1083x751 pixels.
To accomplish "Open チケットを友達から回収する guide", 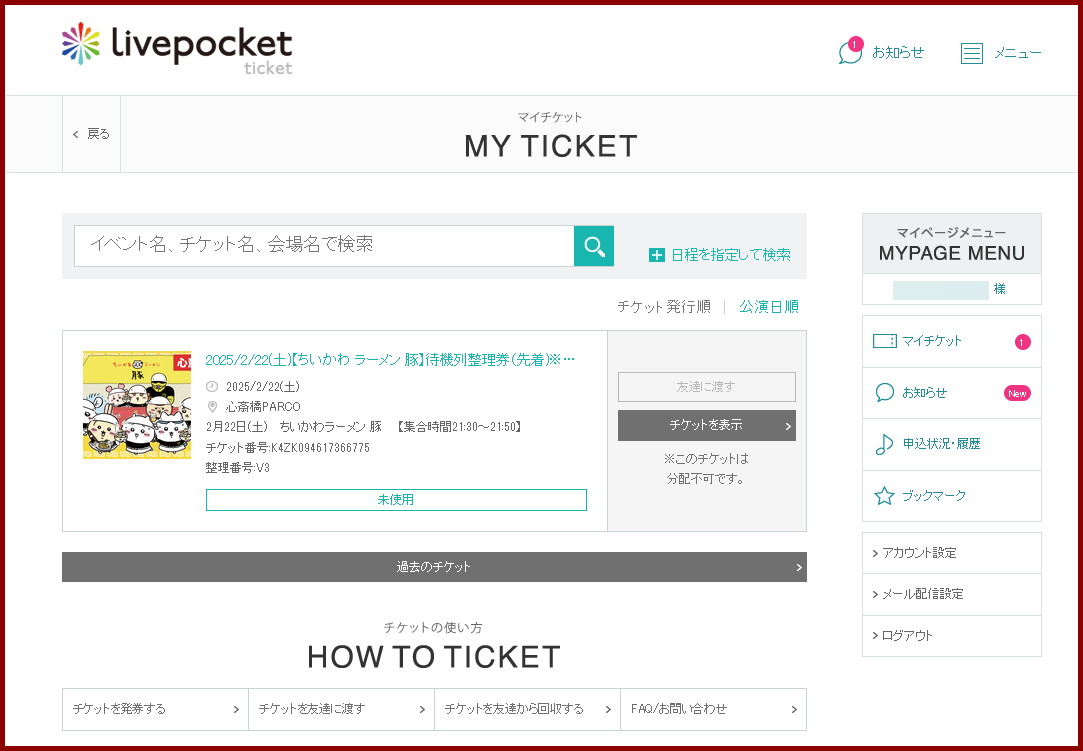I will pos(528,709).
